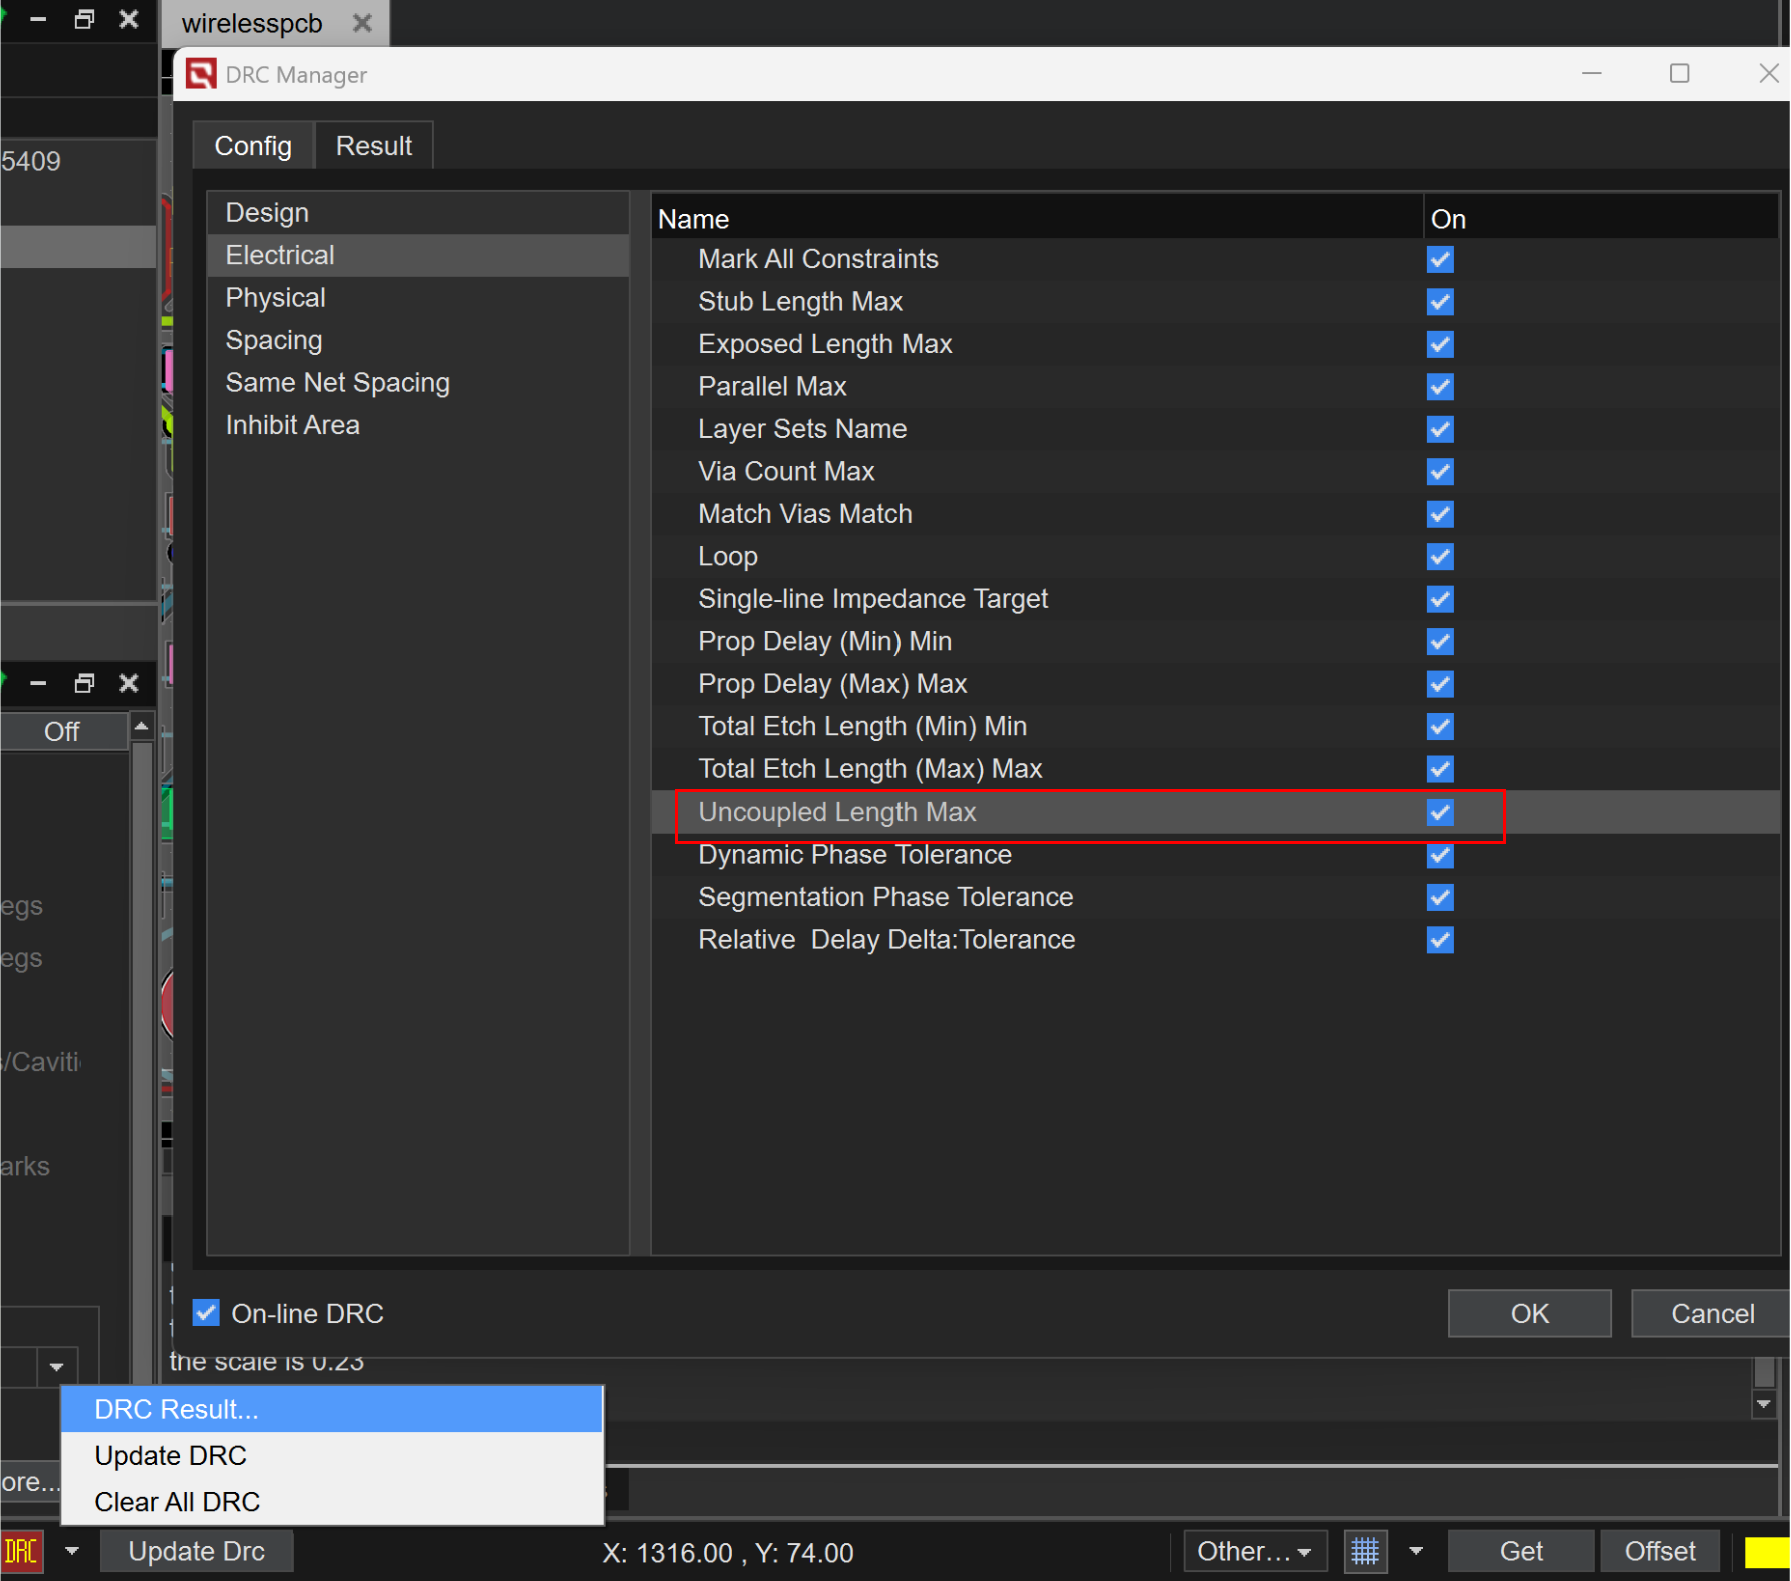
Task: Expand the dropdown arrow beside DRC icon
Action: click(72, 1552)
